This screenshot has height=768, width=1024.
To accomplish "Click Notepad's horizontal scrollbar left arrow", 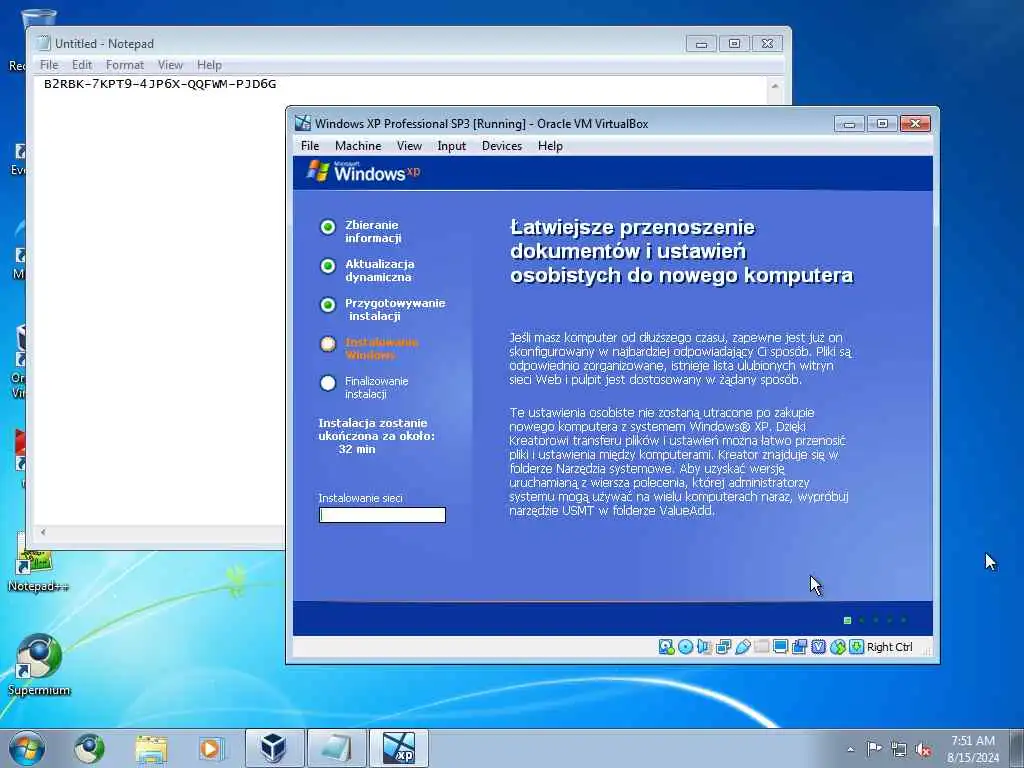I will 43,532.
